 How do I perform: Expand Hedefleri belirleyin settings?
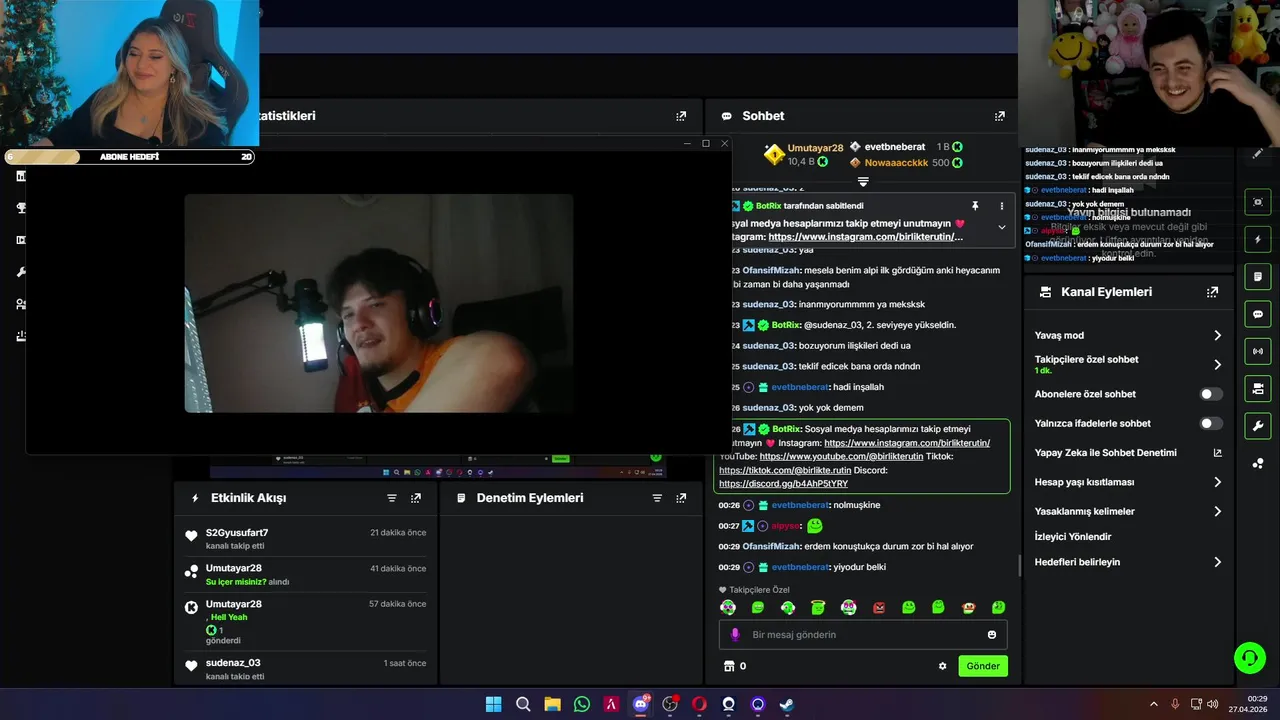1217,562
